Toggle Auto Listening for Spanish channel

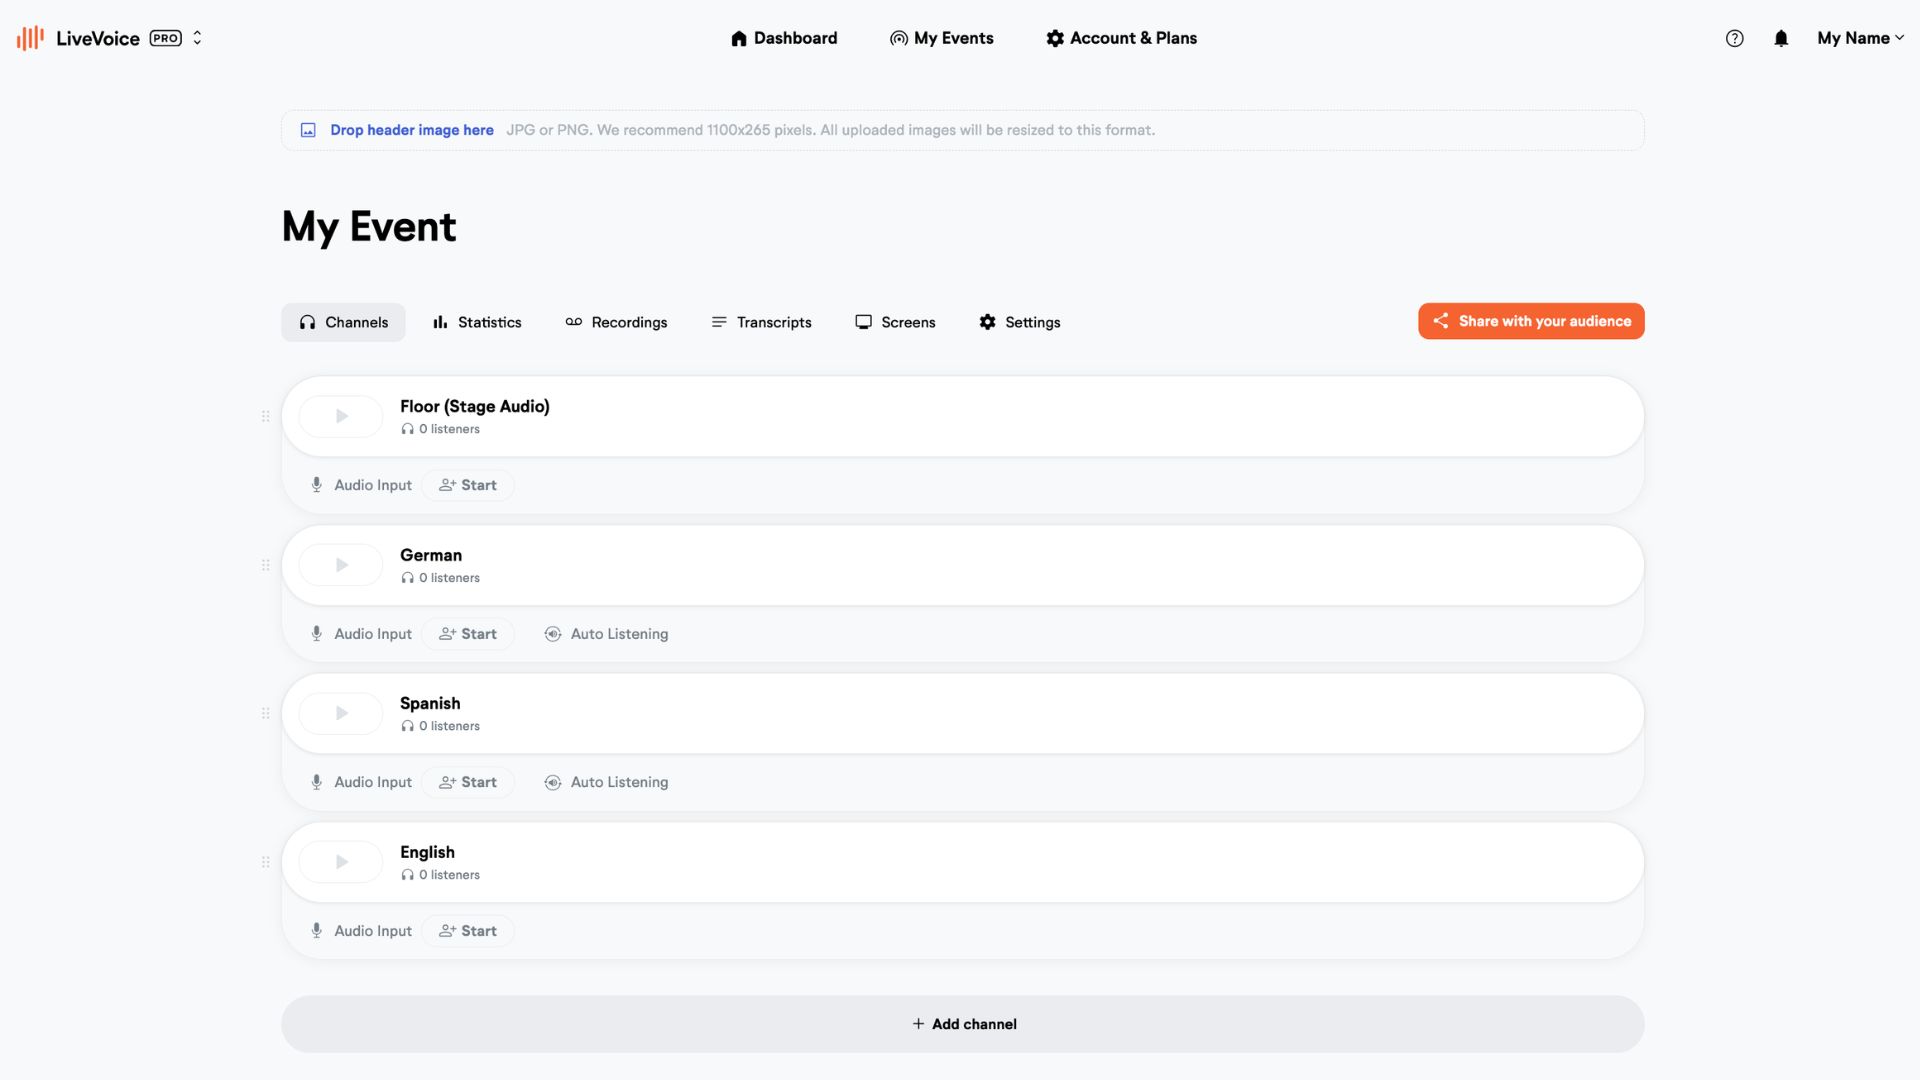[606, 782]
